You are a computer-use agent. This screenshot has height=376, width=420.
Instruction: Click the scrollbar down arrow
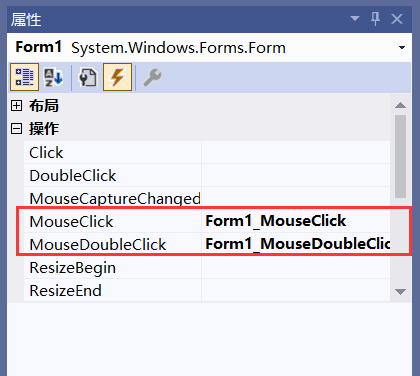(400, 292)
